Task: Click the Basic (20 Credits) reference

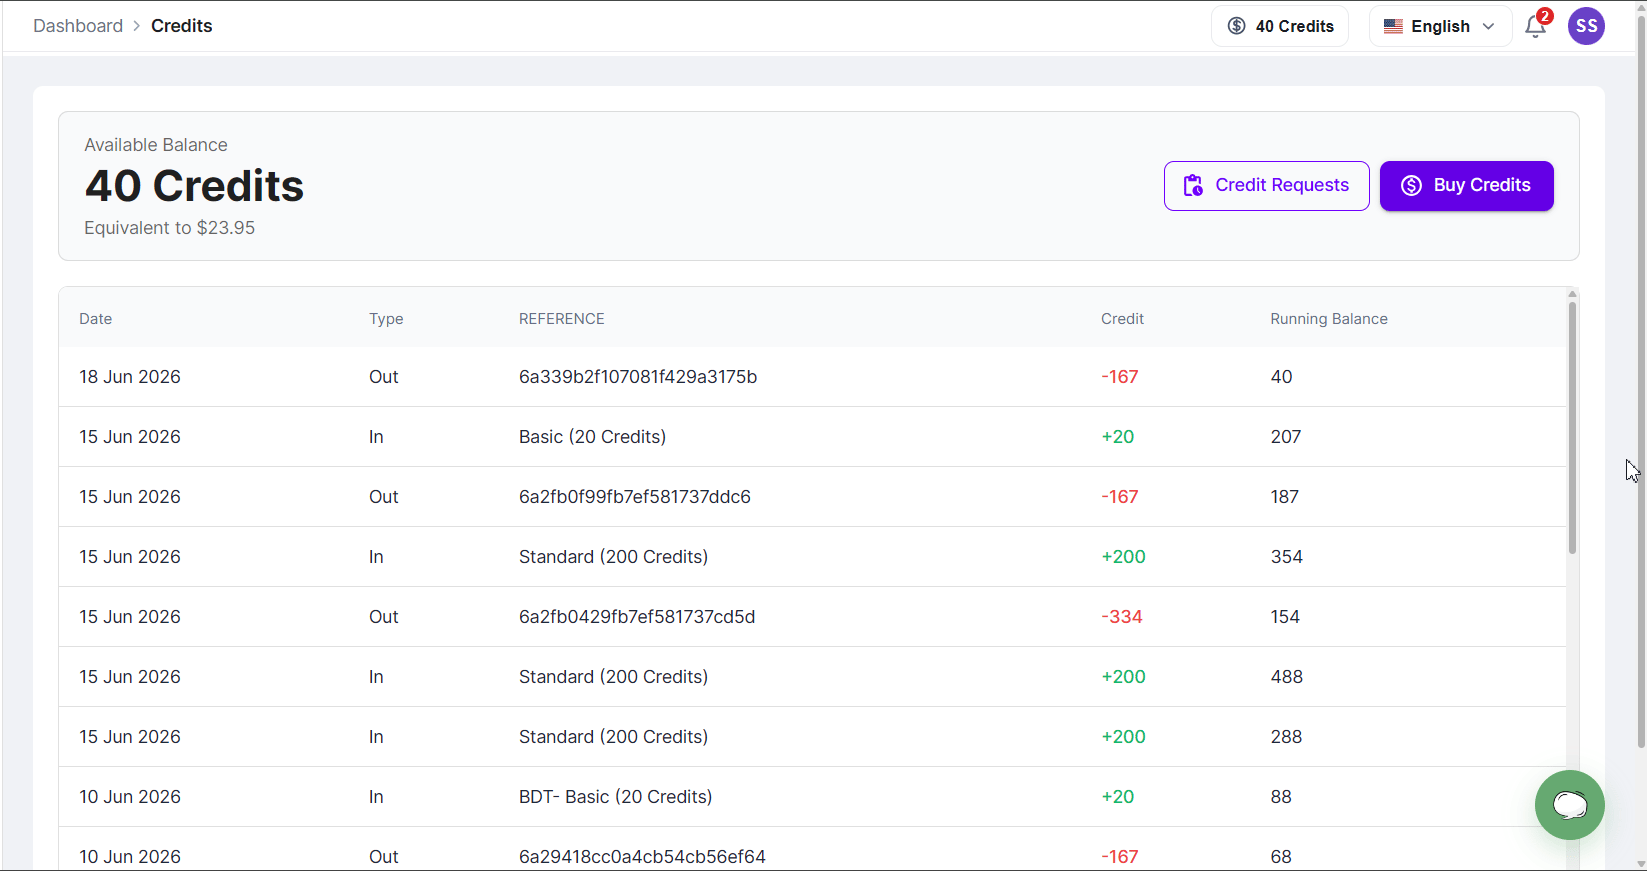Action: [592, 437]
